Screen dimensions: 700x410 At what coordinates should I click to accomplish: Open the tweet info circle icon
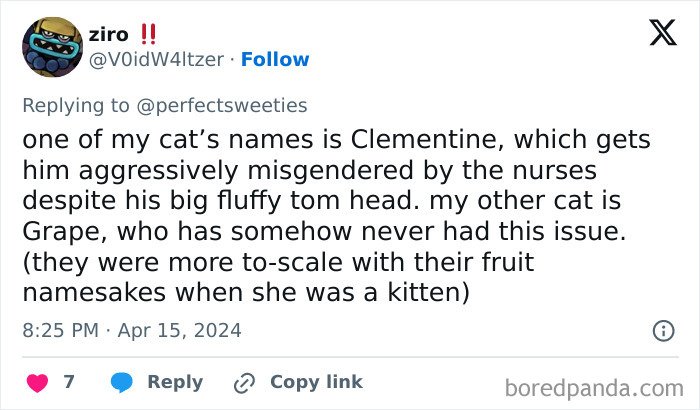tap(662, 330)
